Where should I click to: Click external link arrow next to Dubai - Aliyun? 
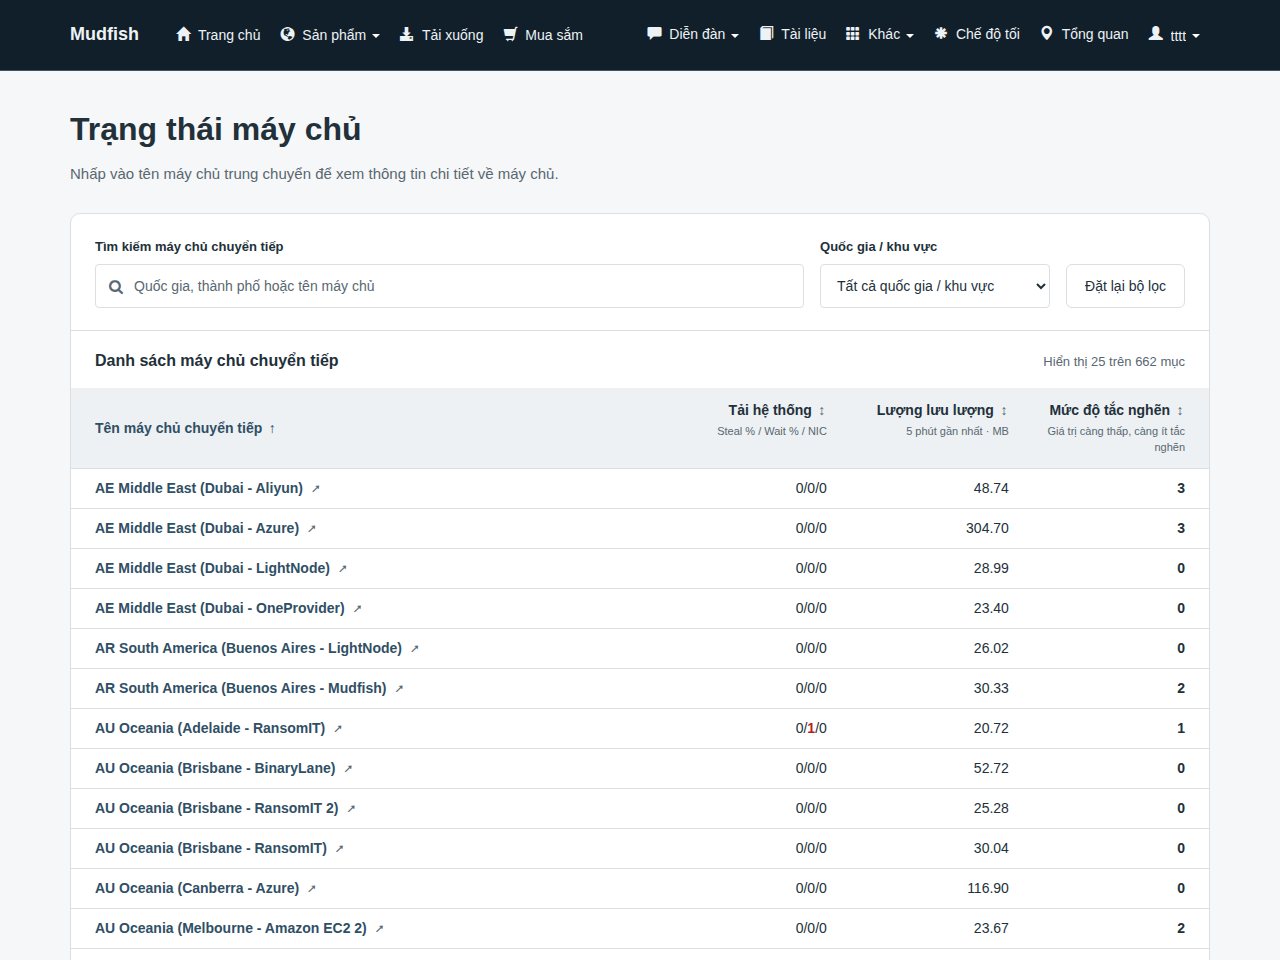(x=315, y=489)
